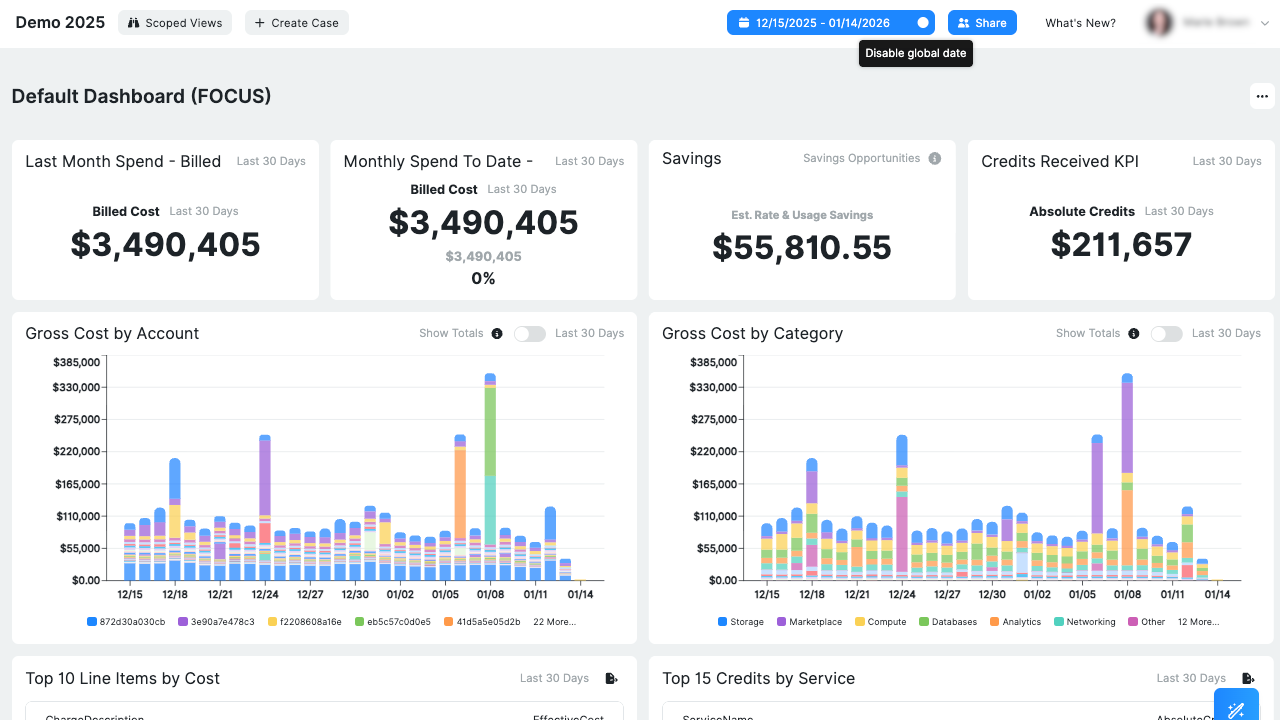Click the Share button
This screenshot has width=1280, height=720.
pyautogui.click(x=982, y=23)
